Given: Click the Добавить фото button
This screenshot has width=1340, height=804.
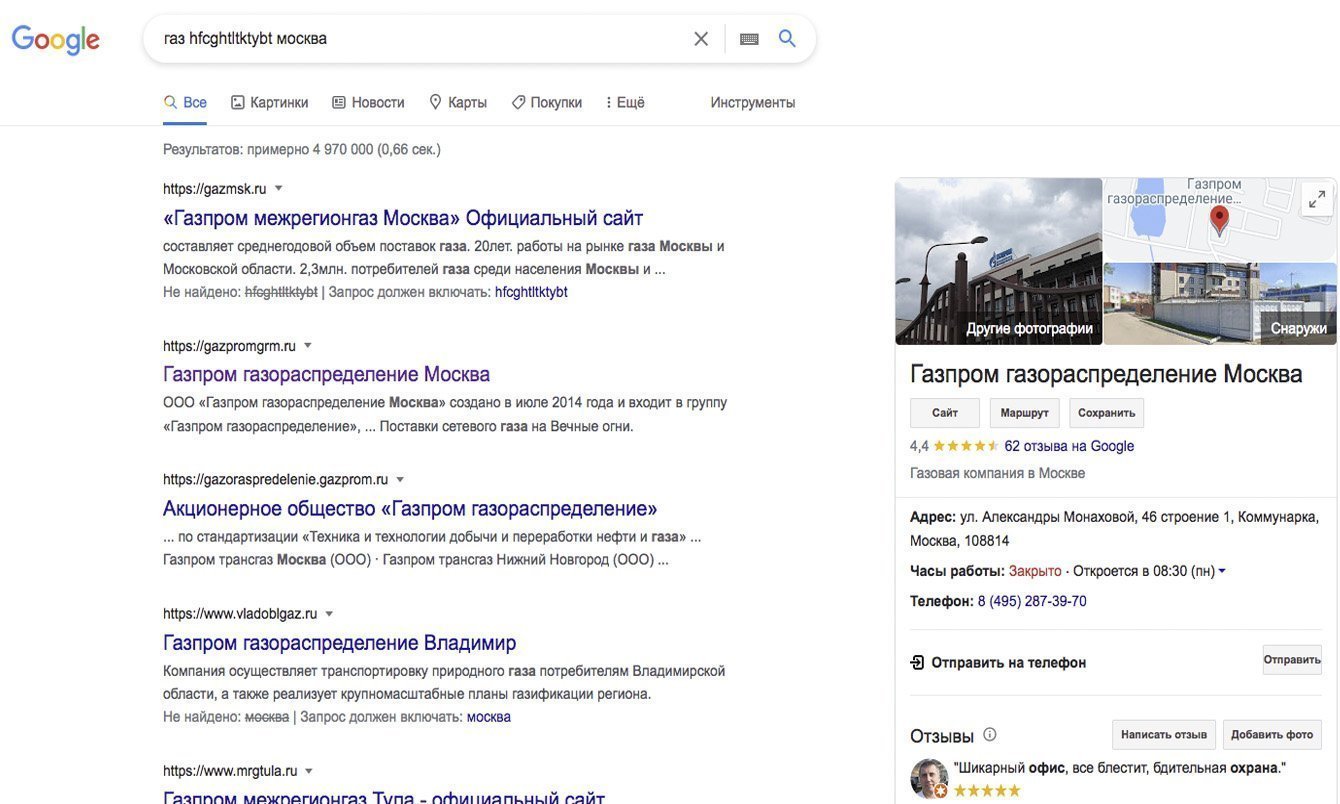Looking at the screenshot, I should 1272,735.
